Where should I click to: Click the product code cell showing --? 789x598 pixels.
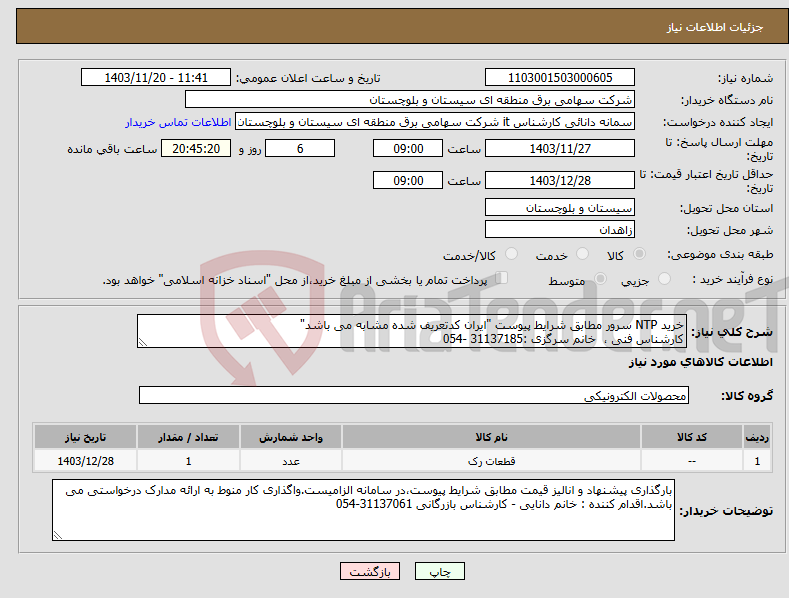(692, 461)
